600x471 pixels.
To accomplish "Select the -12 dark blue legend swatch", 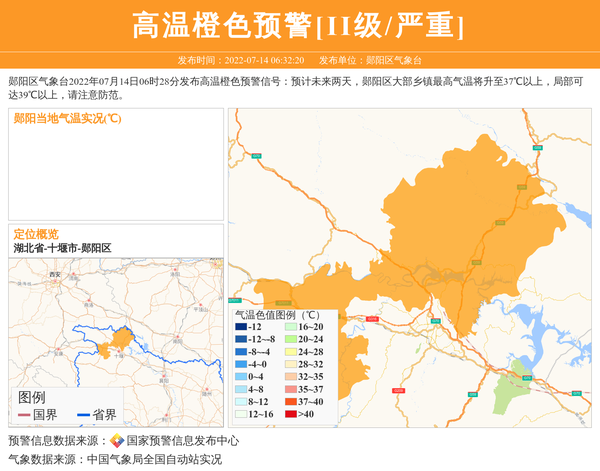I will [x=241, y=327].
